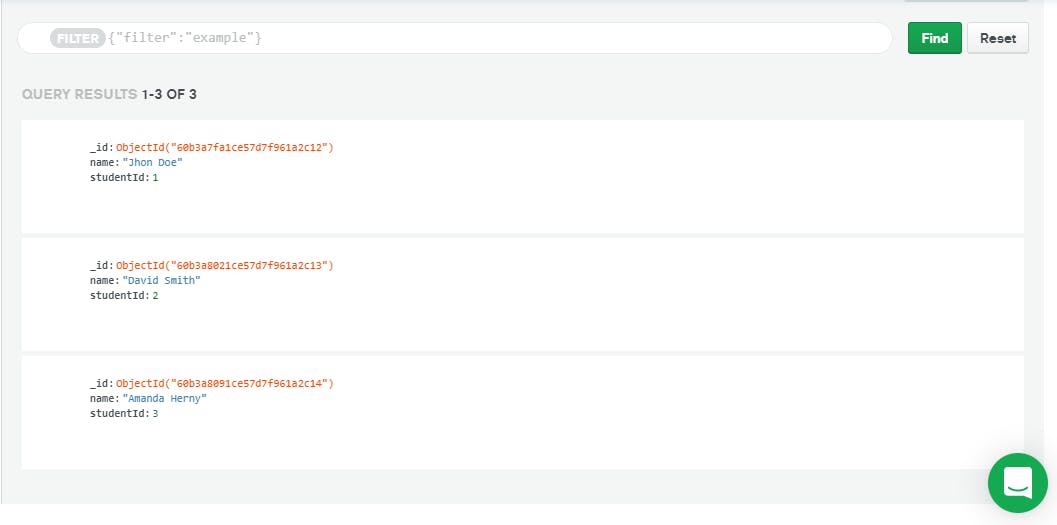Select the name value "Jhon Doe"

(x=152, y=162)
